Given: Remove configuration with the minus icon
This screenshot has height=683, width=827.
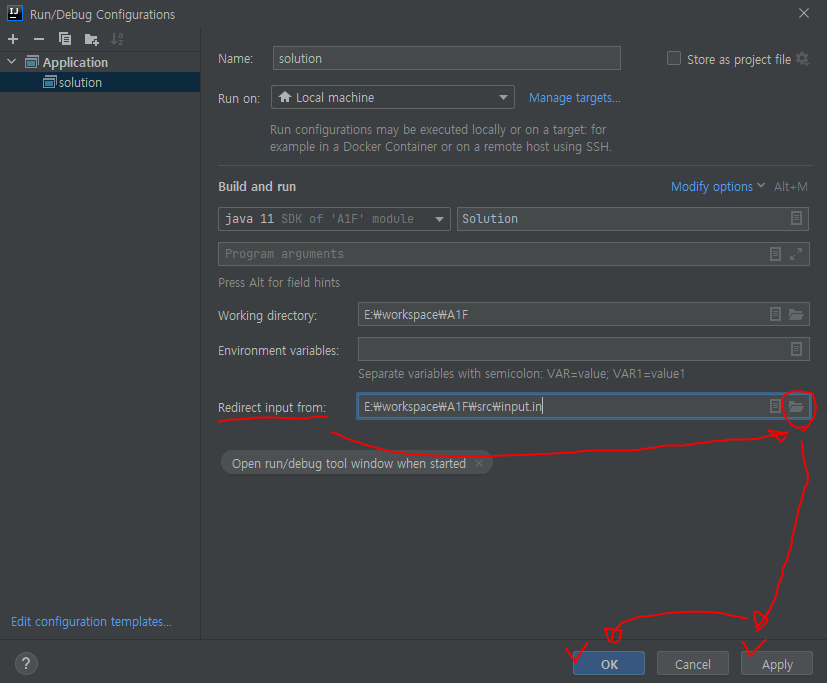Looking at the screenshot, I should point(39,39).
